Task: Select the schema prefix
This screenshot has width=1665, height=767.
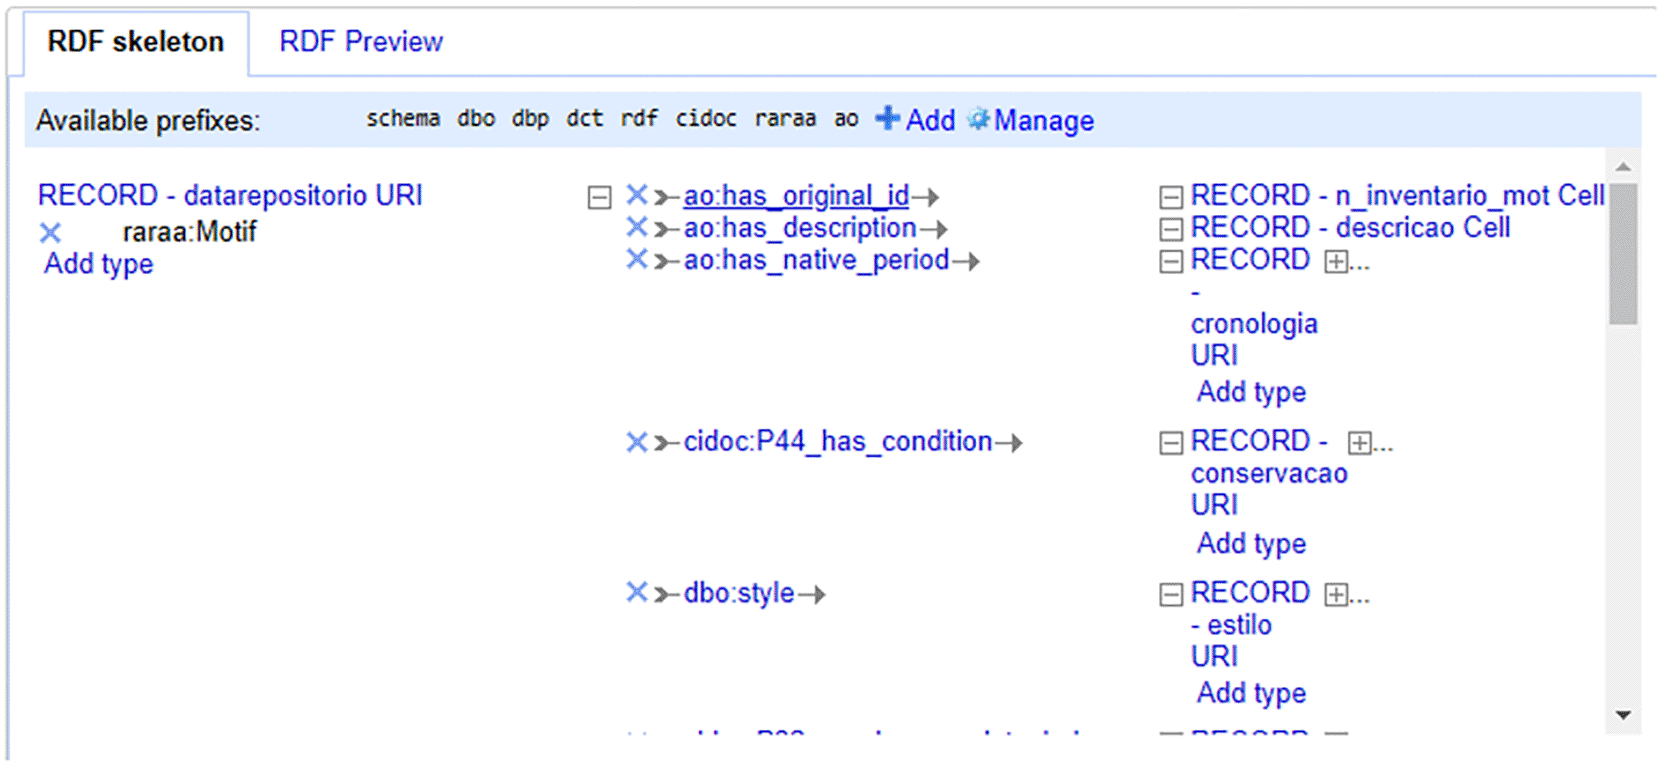Action: pos(403,119)
